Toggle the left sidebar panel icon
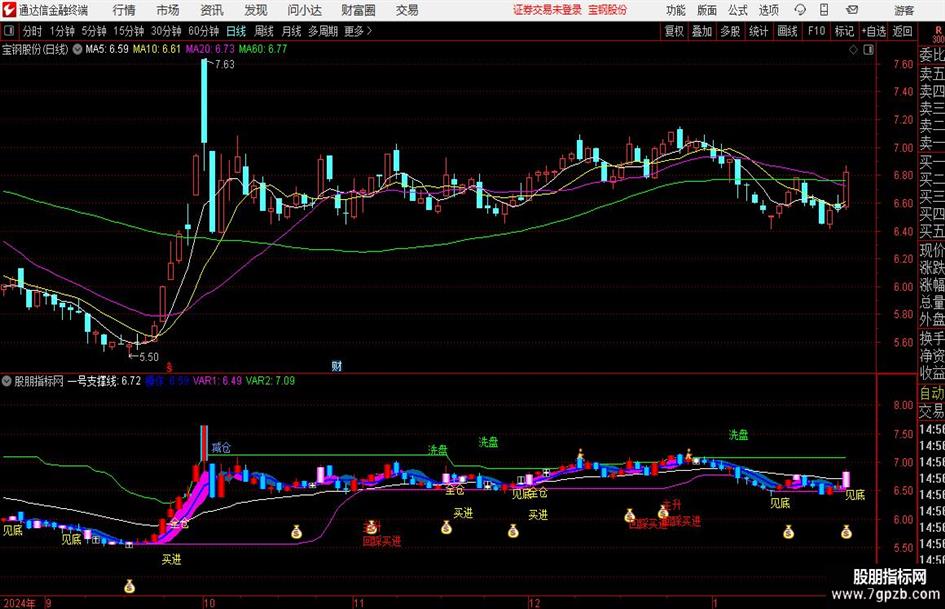Viewport: 945px width, 609px height. (9, 31)
